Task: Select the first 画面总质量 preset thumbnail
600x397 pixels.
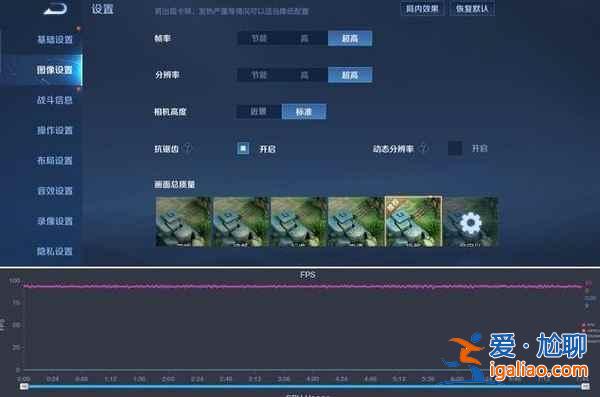Action: pyautogui.click(x=184, y=222)
